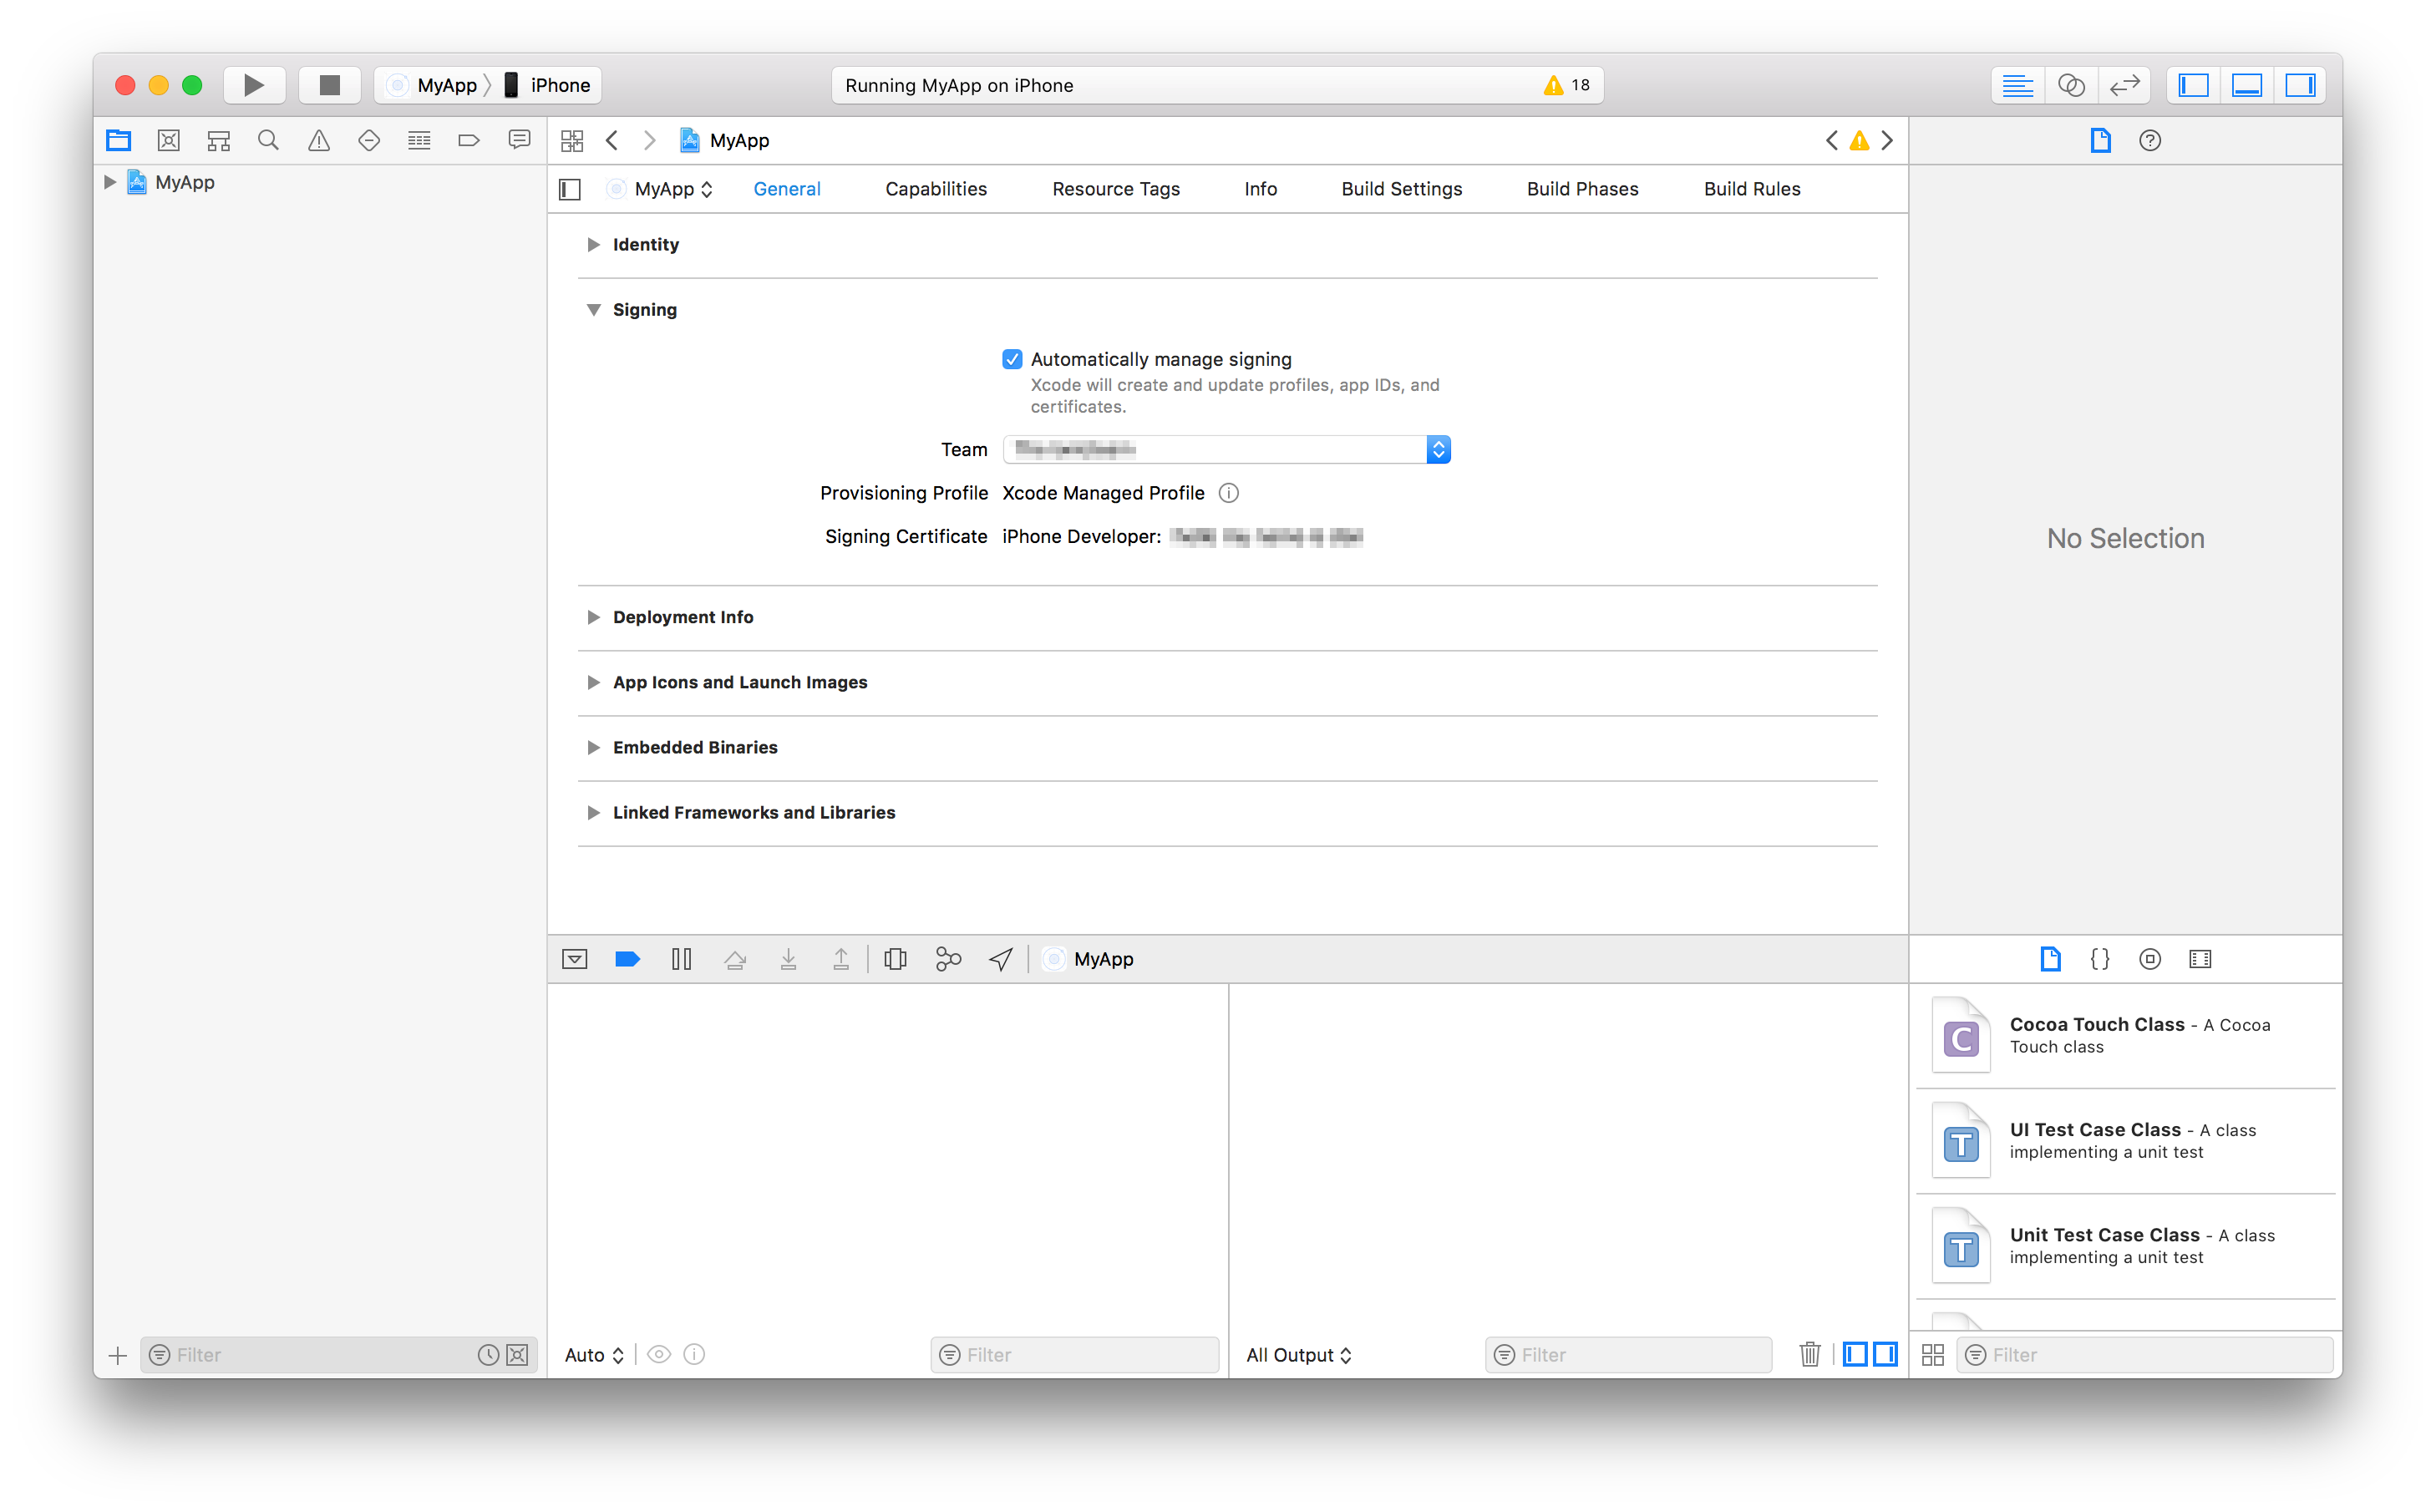Click the Inspectors panel toggle icon
Image resolution: width=2436 pixels, height=1512 pixels.
pyautogui.click(x=2304, y=84)
